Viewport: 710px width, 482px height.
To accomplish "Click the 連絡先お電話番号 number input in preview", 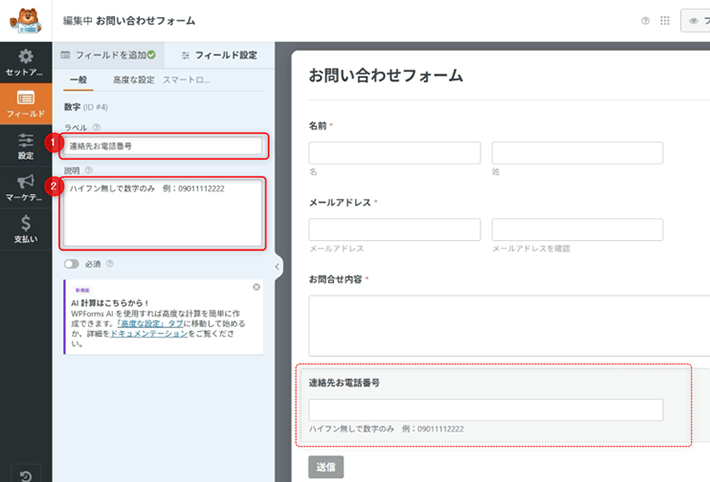I will (486, 410).
